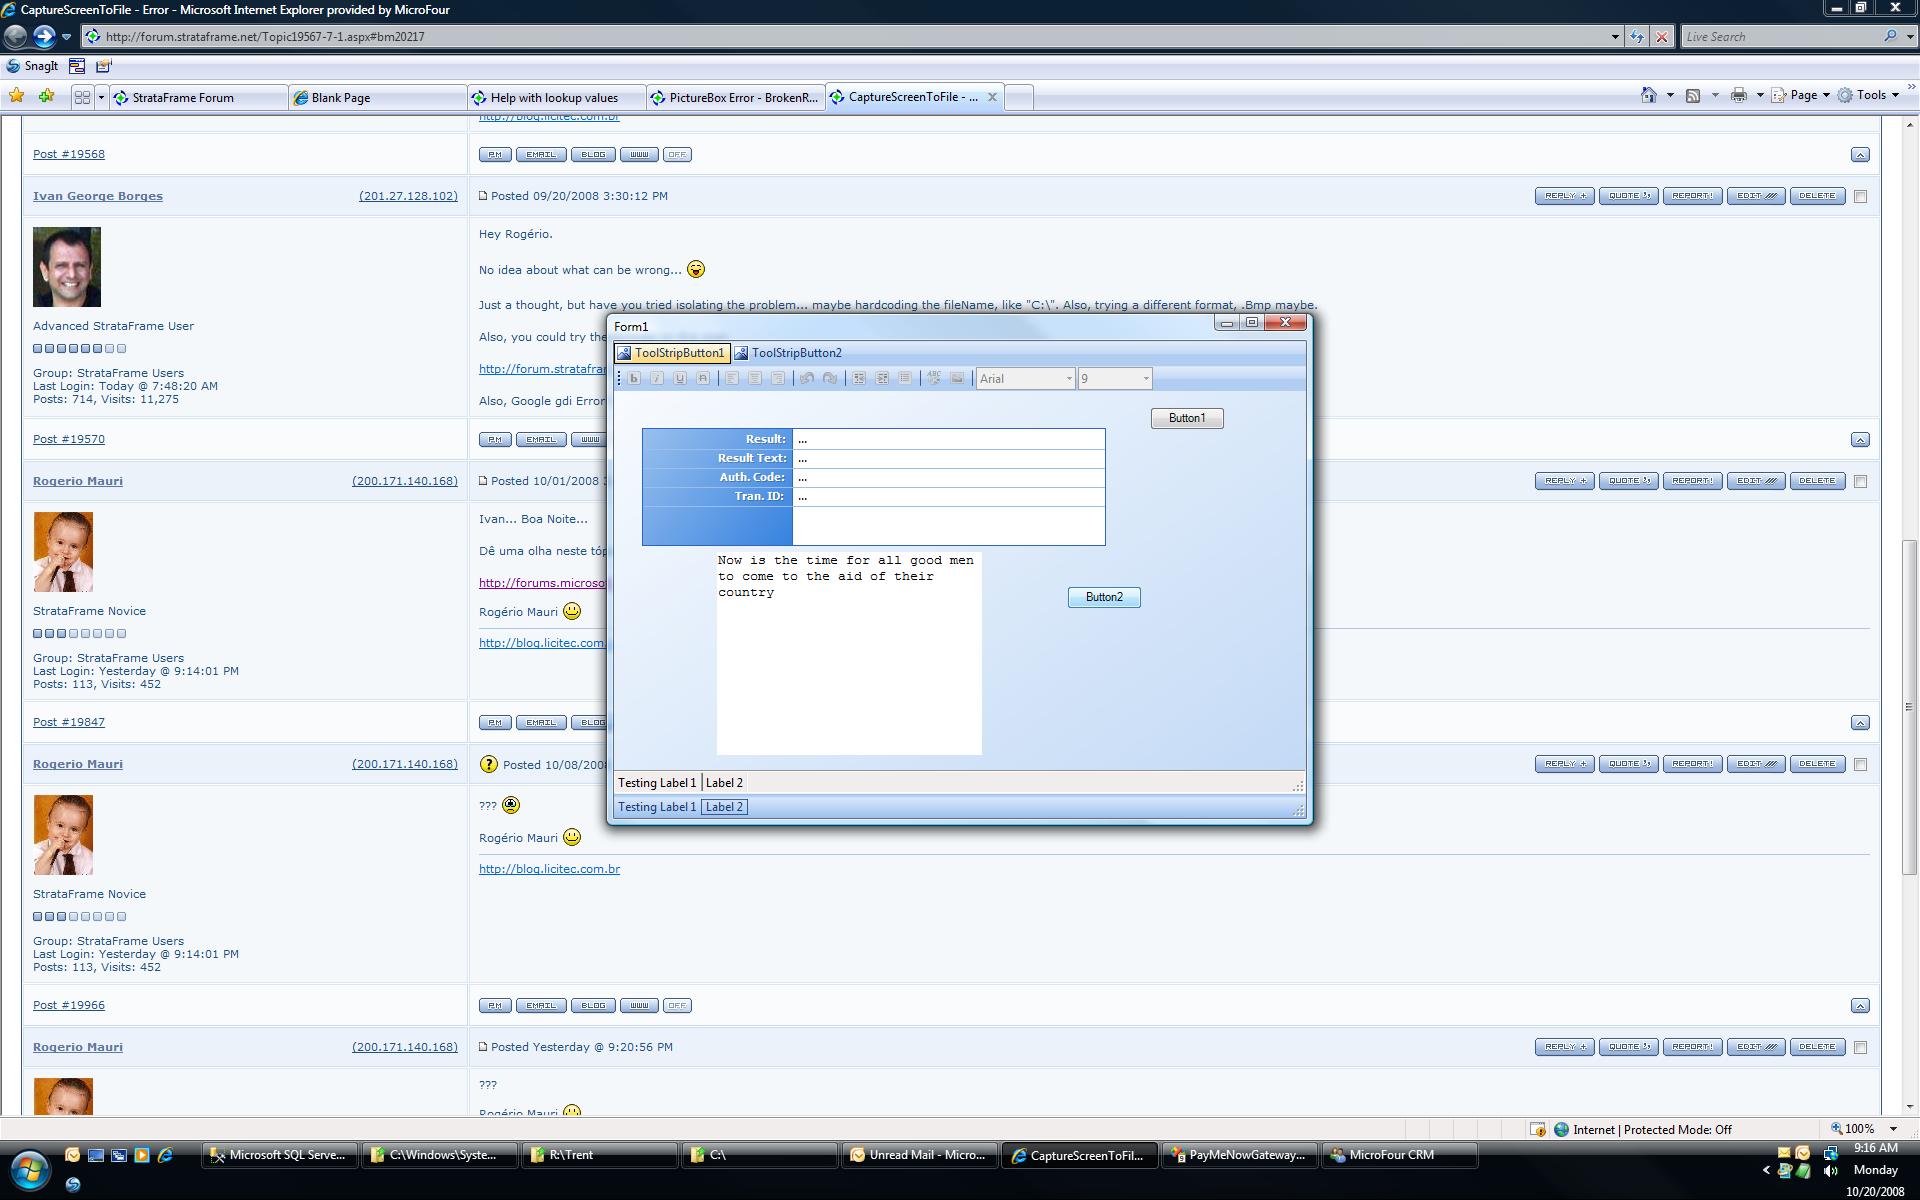Open the font size 9 dropdown
Viewport: 1920px width, 1200px height.
(1145, 379)
